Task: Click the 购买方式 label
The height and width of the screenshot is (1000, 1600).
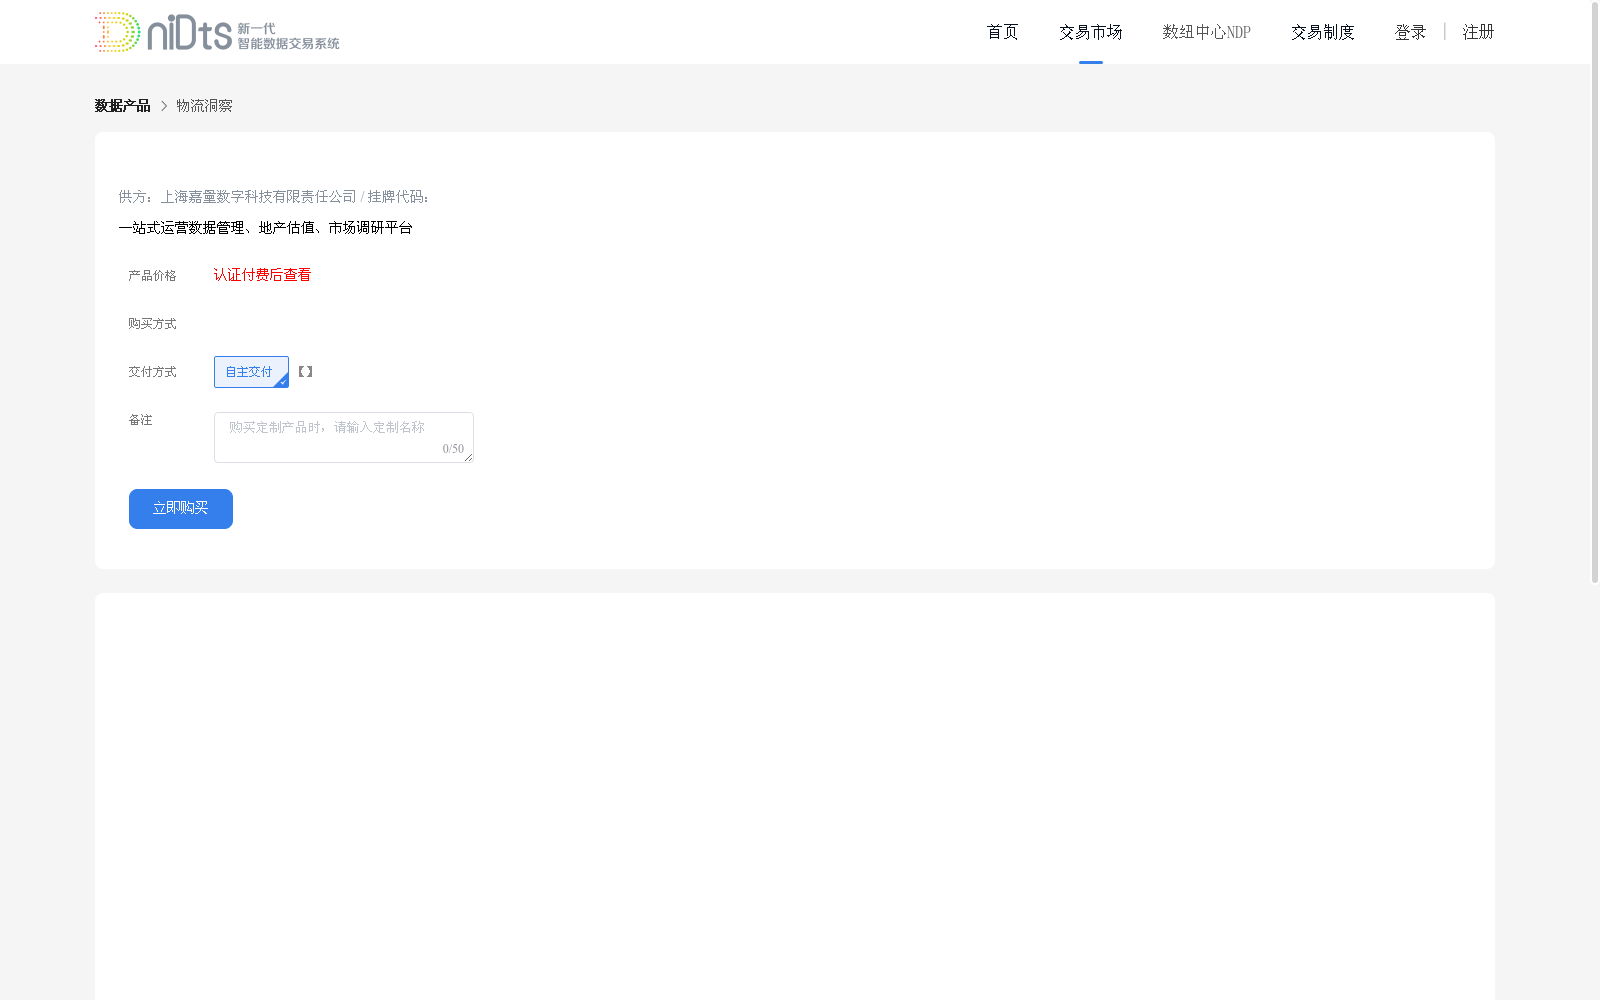Action: (152, 324)
